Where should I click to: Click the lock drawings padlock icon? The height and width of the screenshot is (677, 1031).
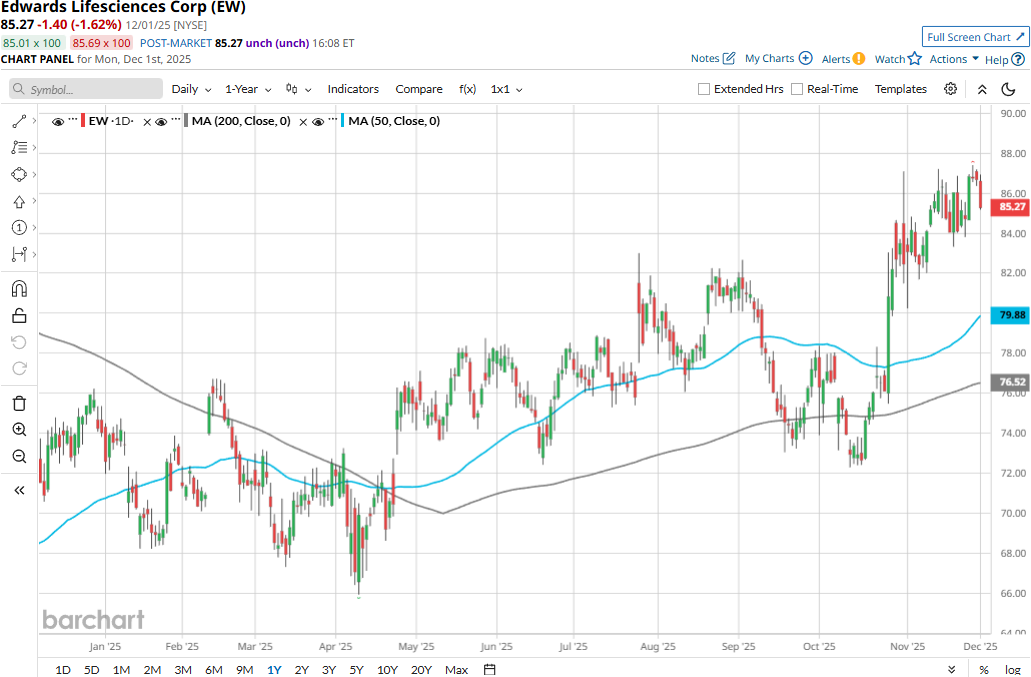click(x=19, y=316)
